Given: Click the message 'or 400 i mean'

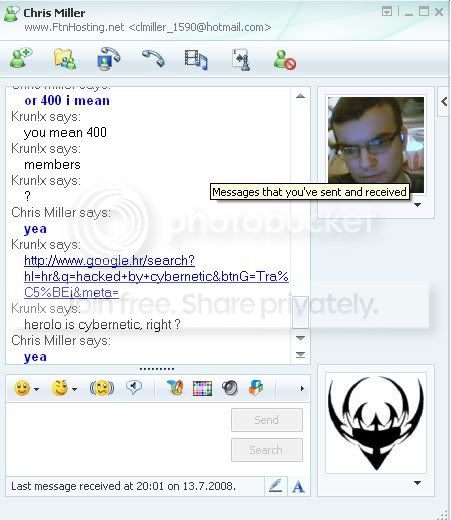Looking at the screenshot, I should click(x=67, y=101).
